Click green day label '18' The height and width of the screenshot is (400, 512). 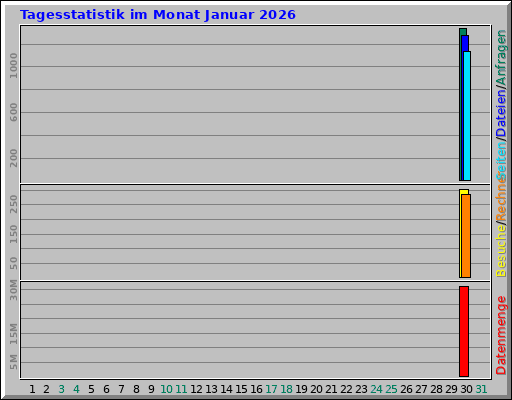pyautogui.click(x=286, y=389)
